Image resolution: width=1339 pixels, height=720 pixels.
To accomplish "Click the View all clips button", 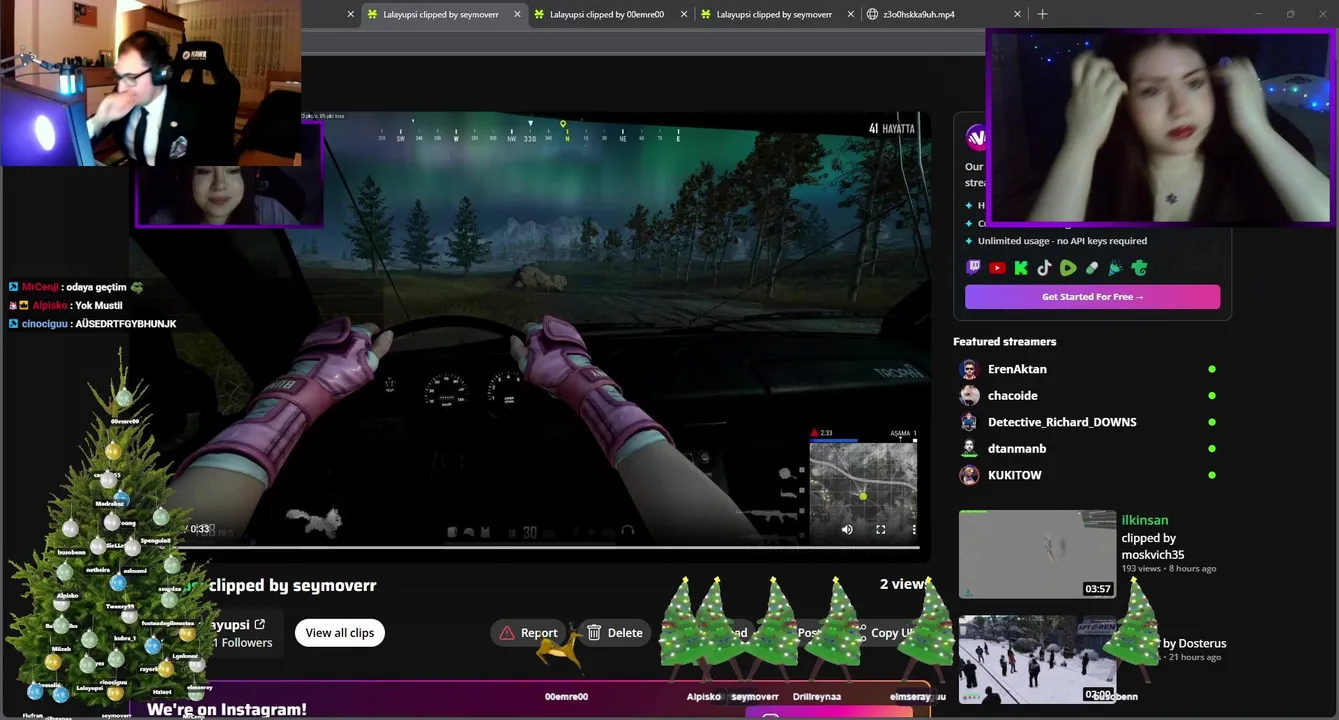I will (340, 633).
